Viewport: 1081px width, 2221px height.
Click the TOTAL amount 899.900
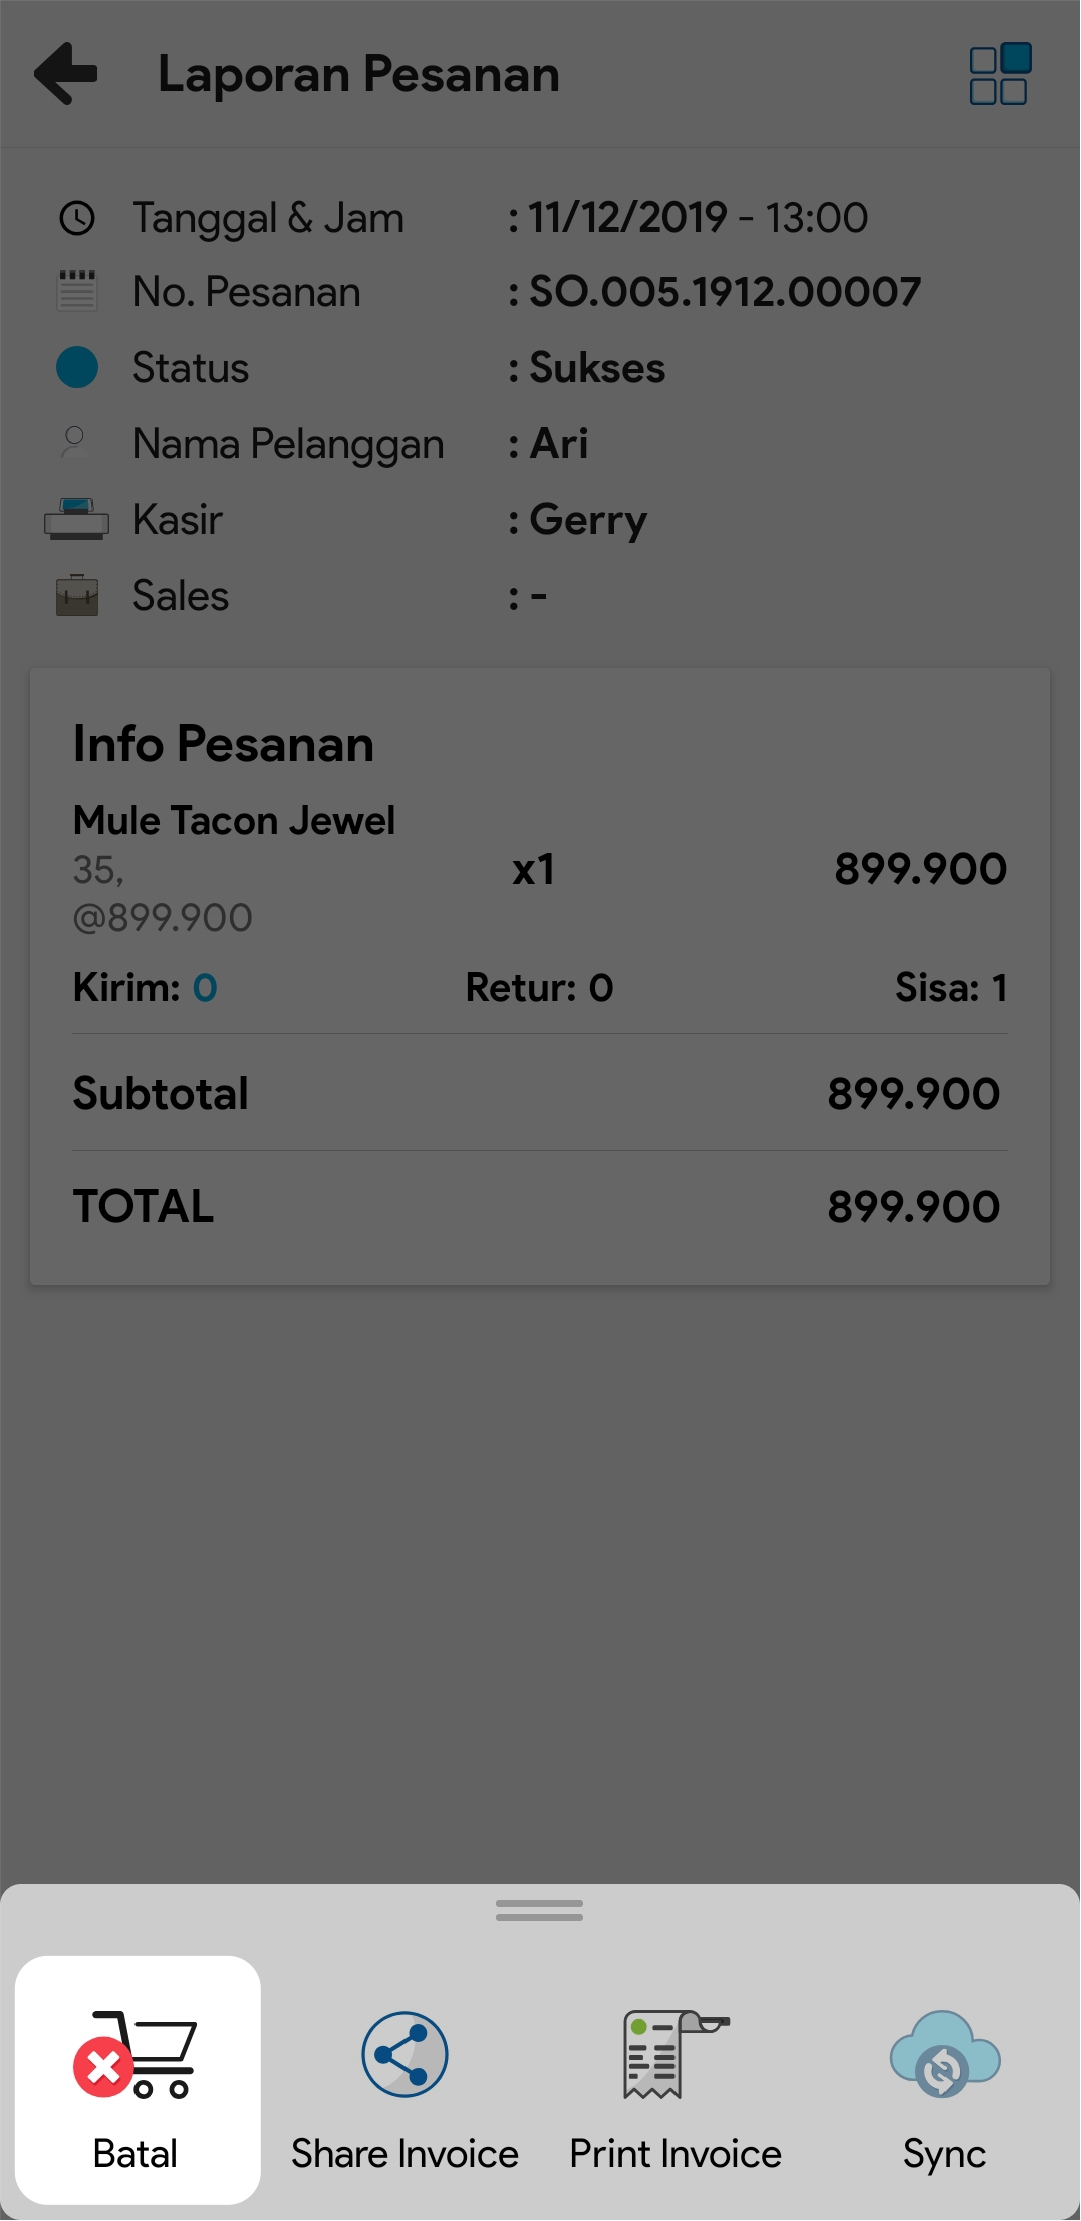(913, 1207)
